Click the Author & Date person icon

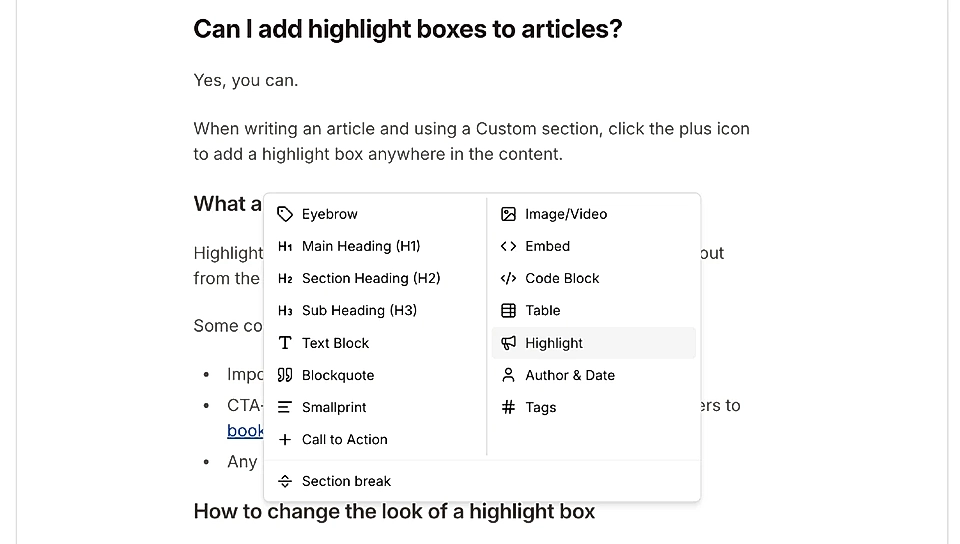coord(508,375)
